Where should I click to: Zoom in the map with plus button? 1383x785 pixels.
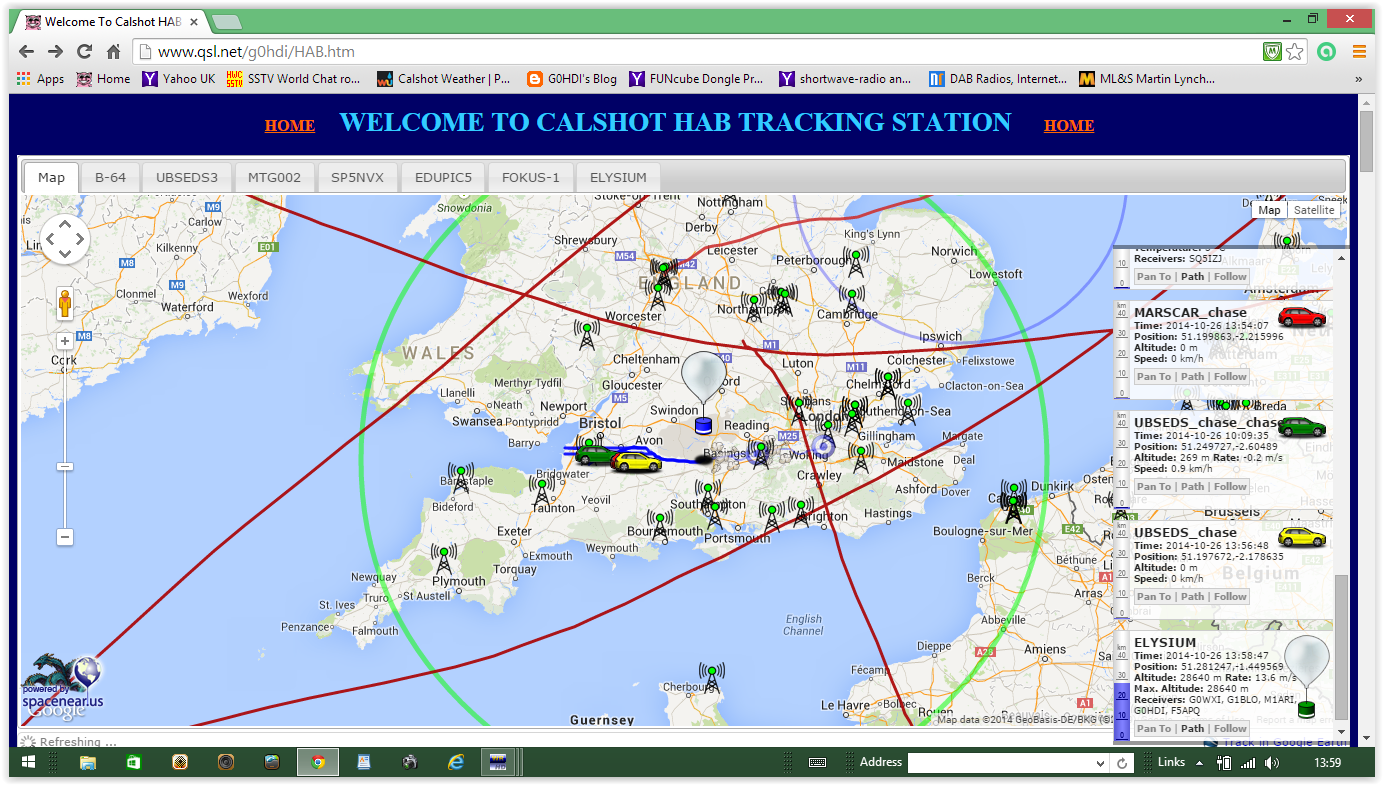tap(65, 341)
